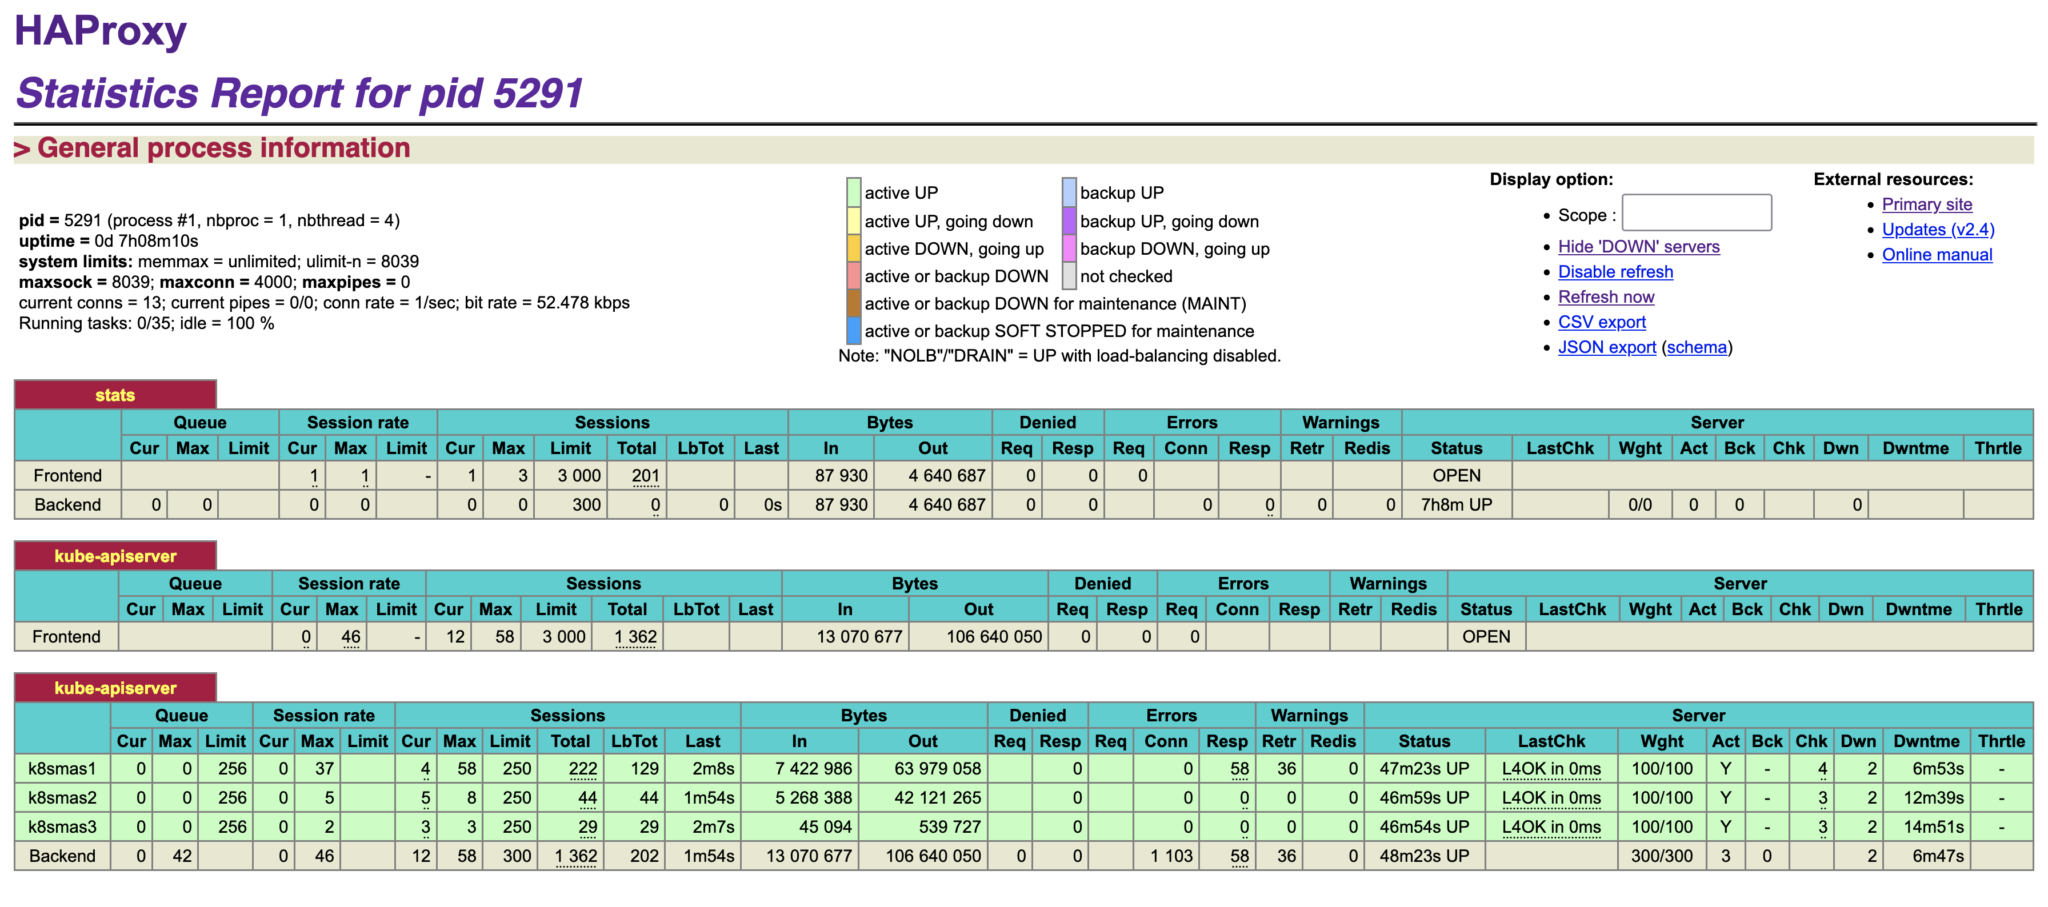This screenshot has width=2048, height=907.
Task: Click the 'stats' proxy title
Action: pos(115,395)
